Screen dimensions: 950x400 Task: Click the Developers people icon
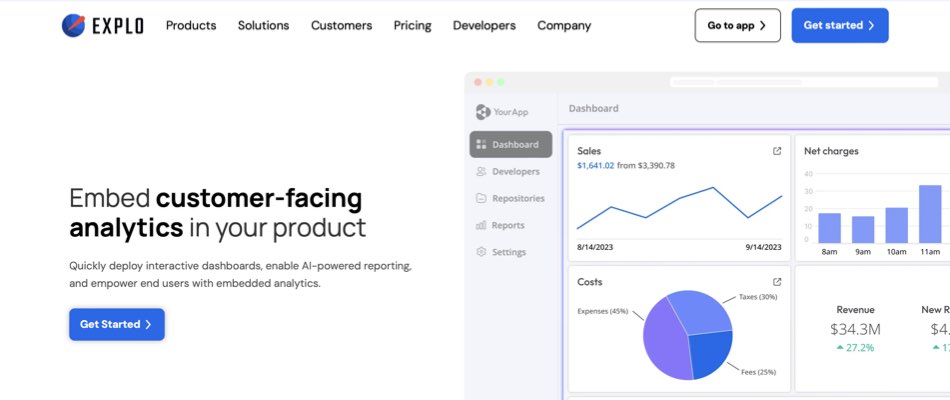click(x=482, y=172)
